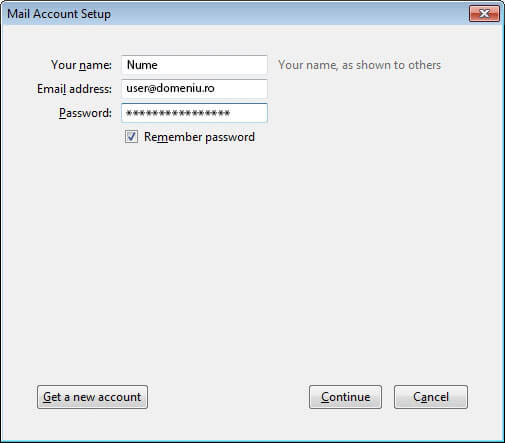Click the hint 'Your name, as shown to others'
Image resolution: width=505 pixels, height=443 pixels.
[x=359, y=65]
